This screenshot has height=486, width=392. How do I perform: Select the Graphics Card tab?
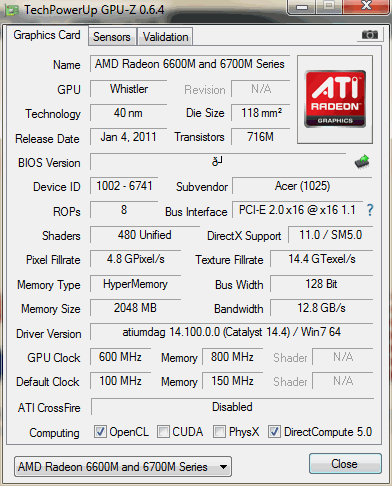coord(47,35)
